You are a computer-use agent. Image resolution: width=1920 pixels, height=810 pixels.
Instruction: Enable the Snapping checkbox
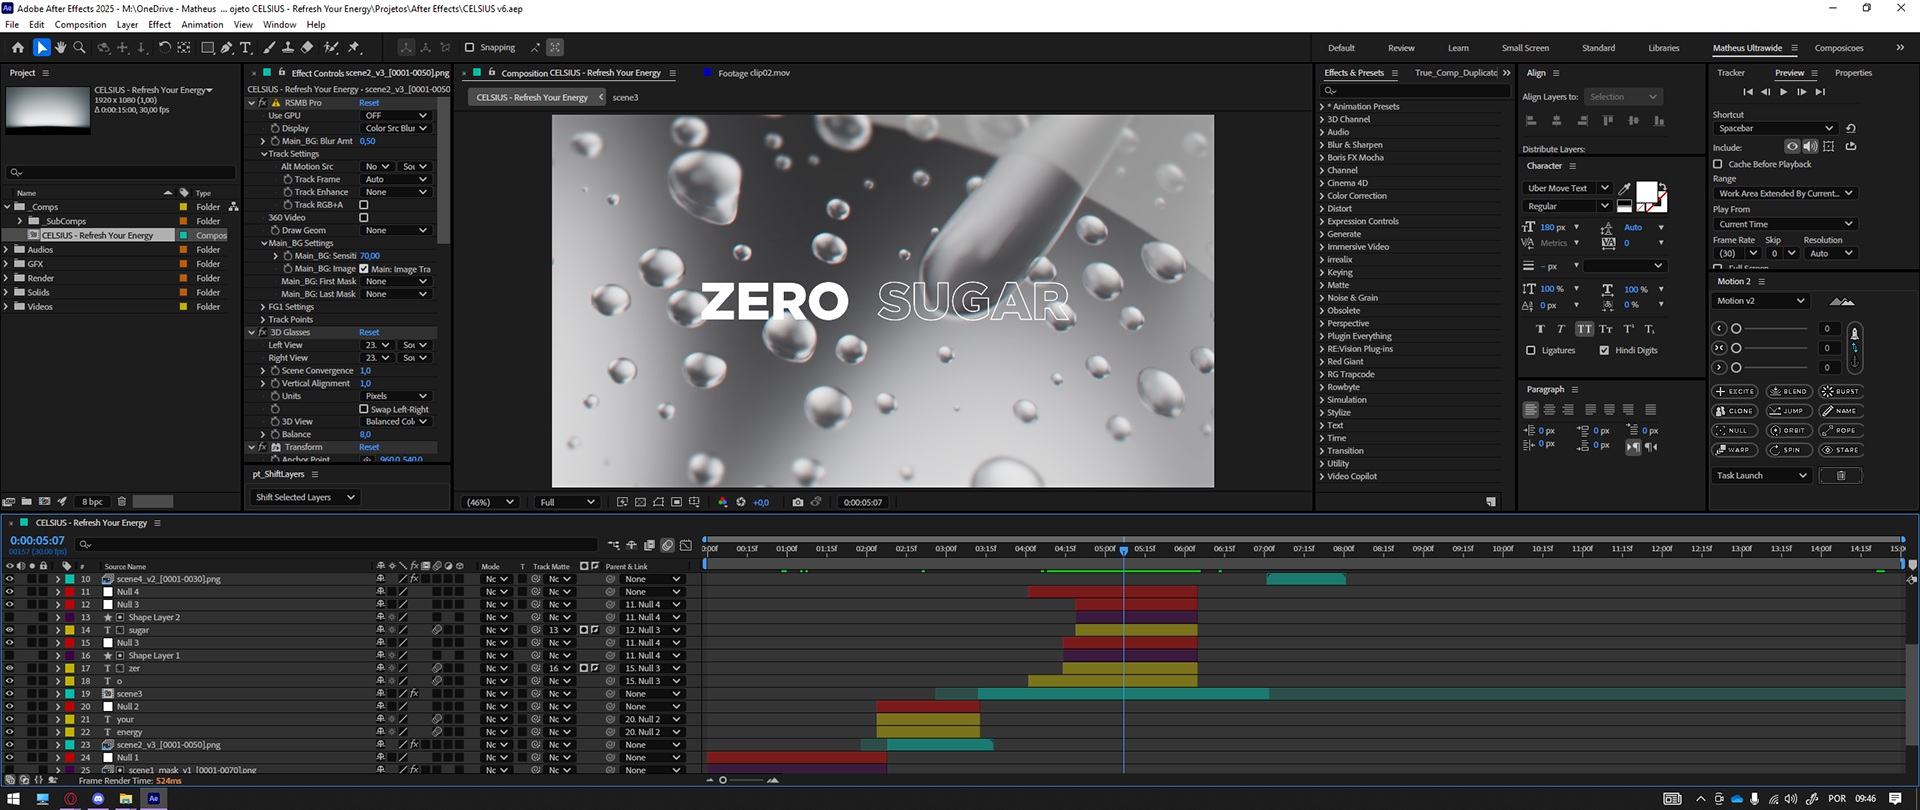[x=469, y=47]
